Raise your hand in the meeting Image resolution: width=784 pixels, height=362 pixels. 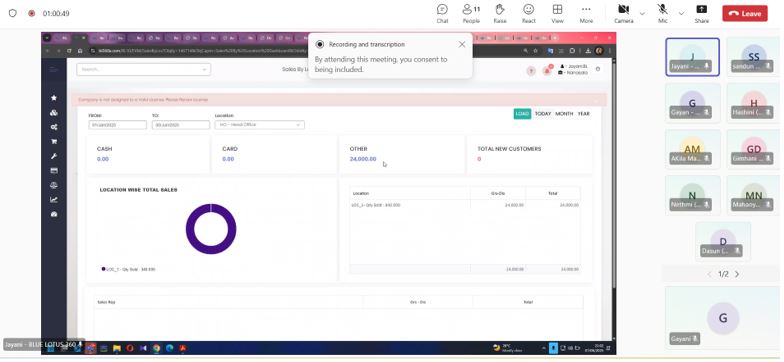pos(500,14)
